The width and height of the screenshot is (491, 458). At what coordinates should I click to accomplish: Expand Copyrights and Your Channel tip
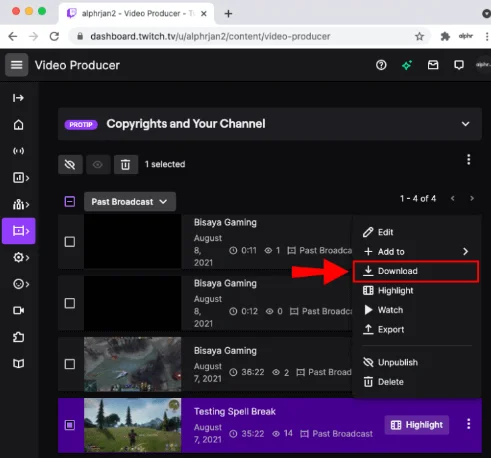coord(465,124)
